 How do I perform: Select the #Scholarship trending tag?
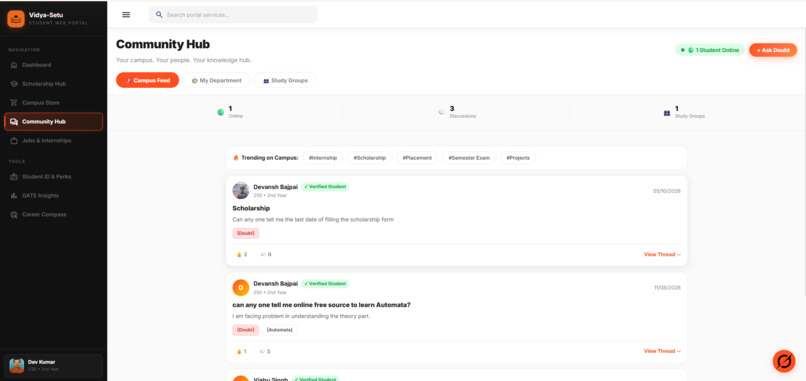tap(370, 158)
